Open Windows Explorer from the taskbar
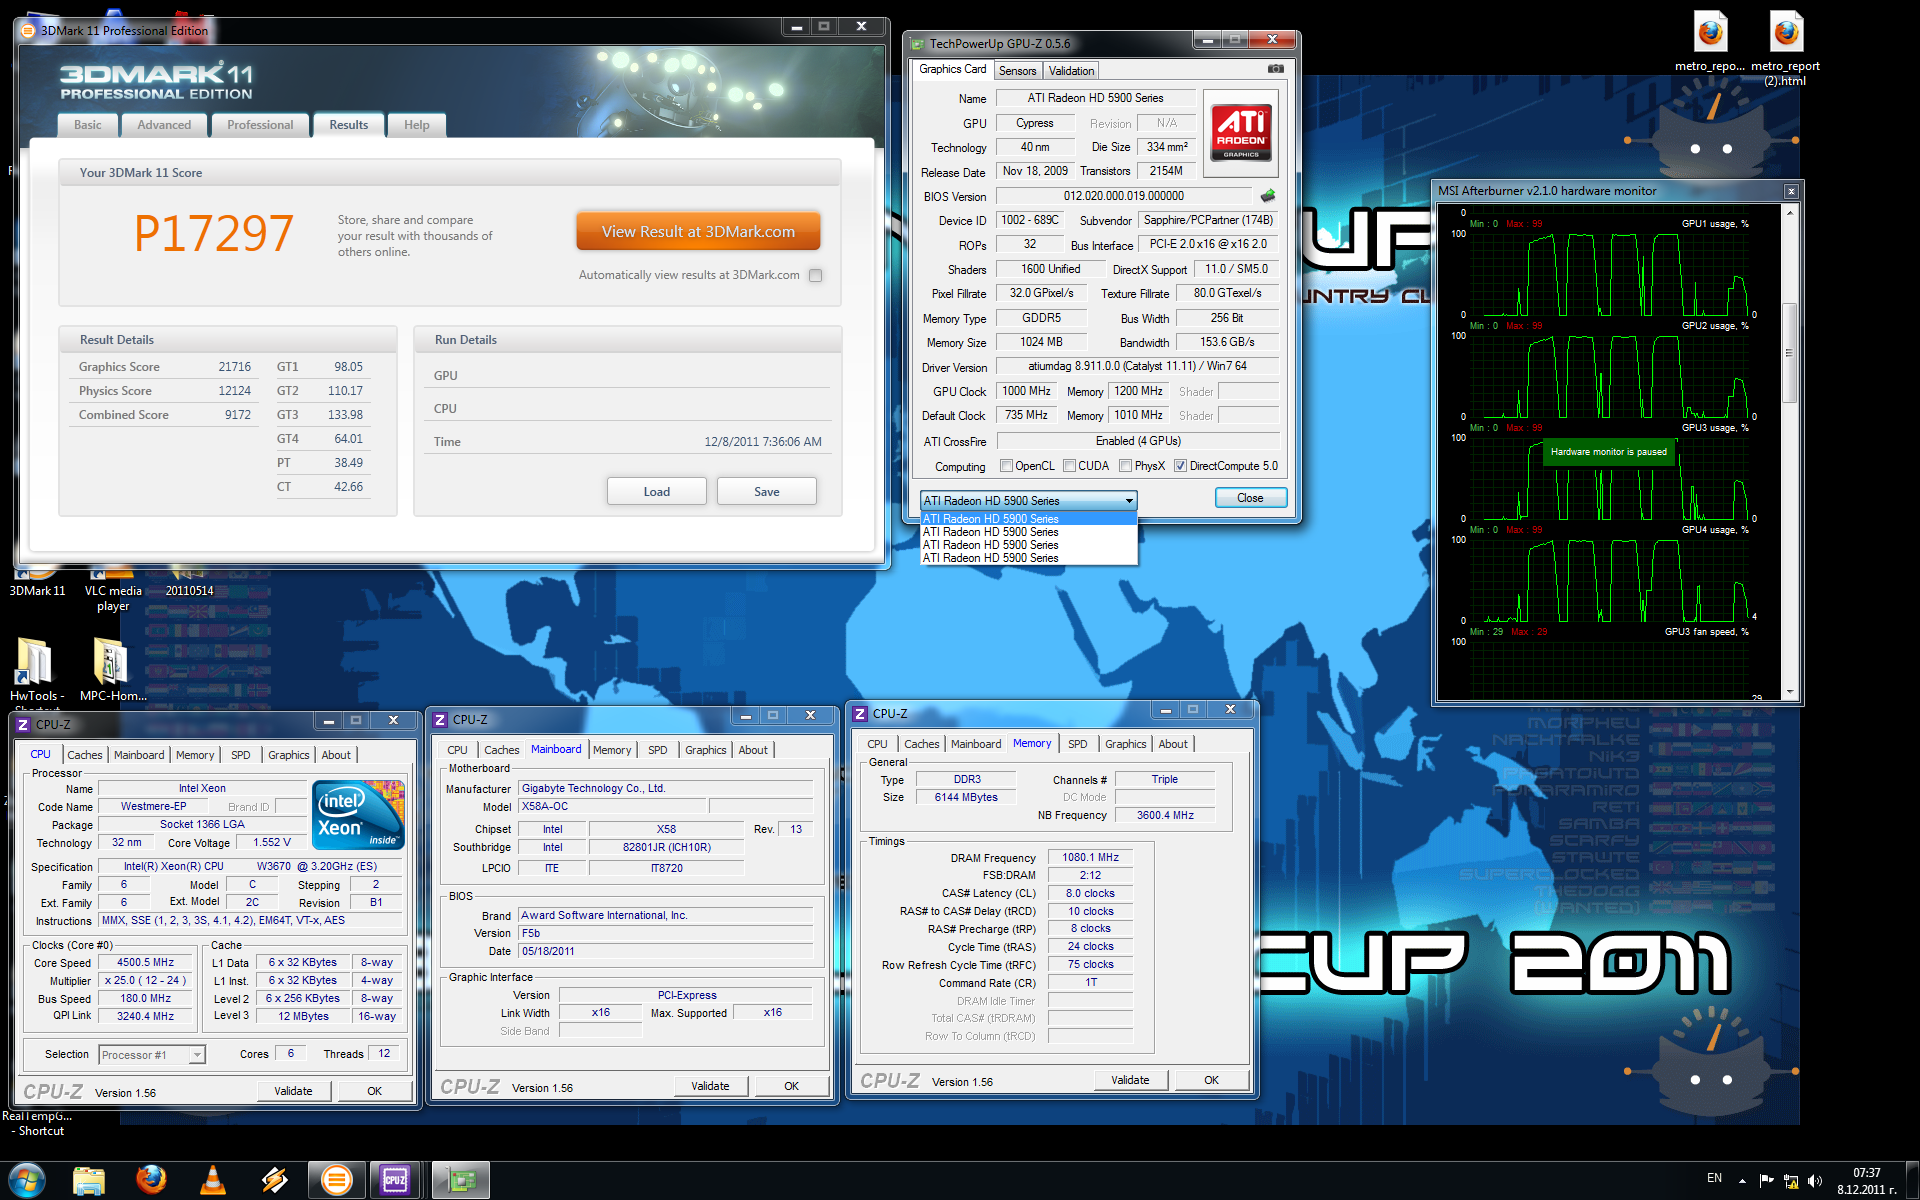This screenshot has height=1200, width=1920. tap(89, 1180)
